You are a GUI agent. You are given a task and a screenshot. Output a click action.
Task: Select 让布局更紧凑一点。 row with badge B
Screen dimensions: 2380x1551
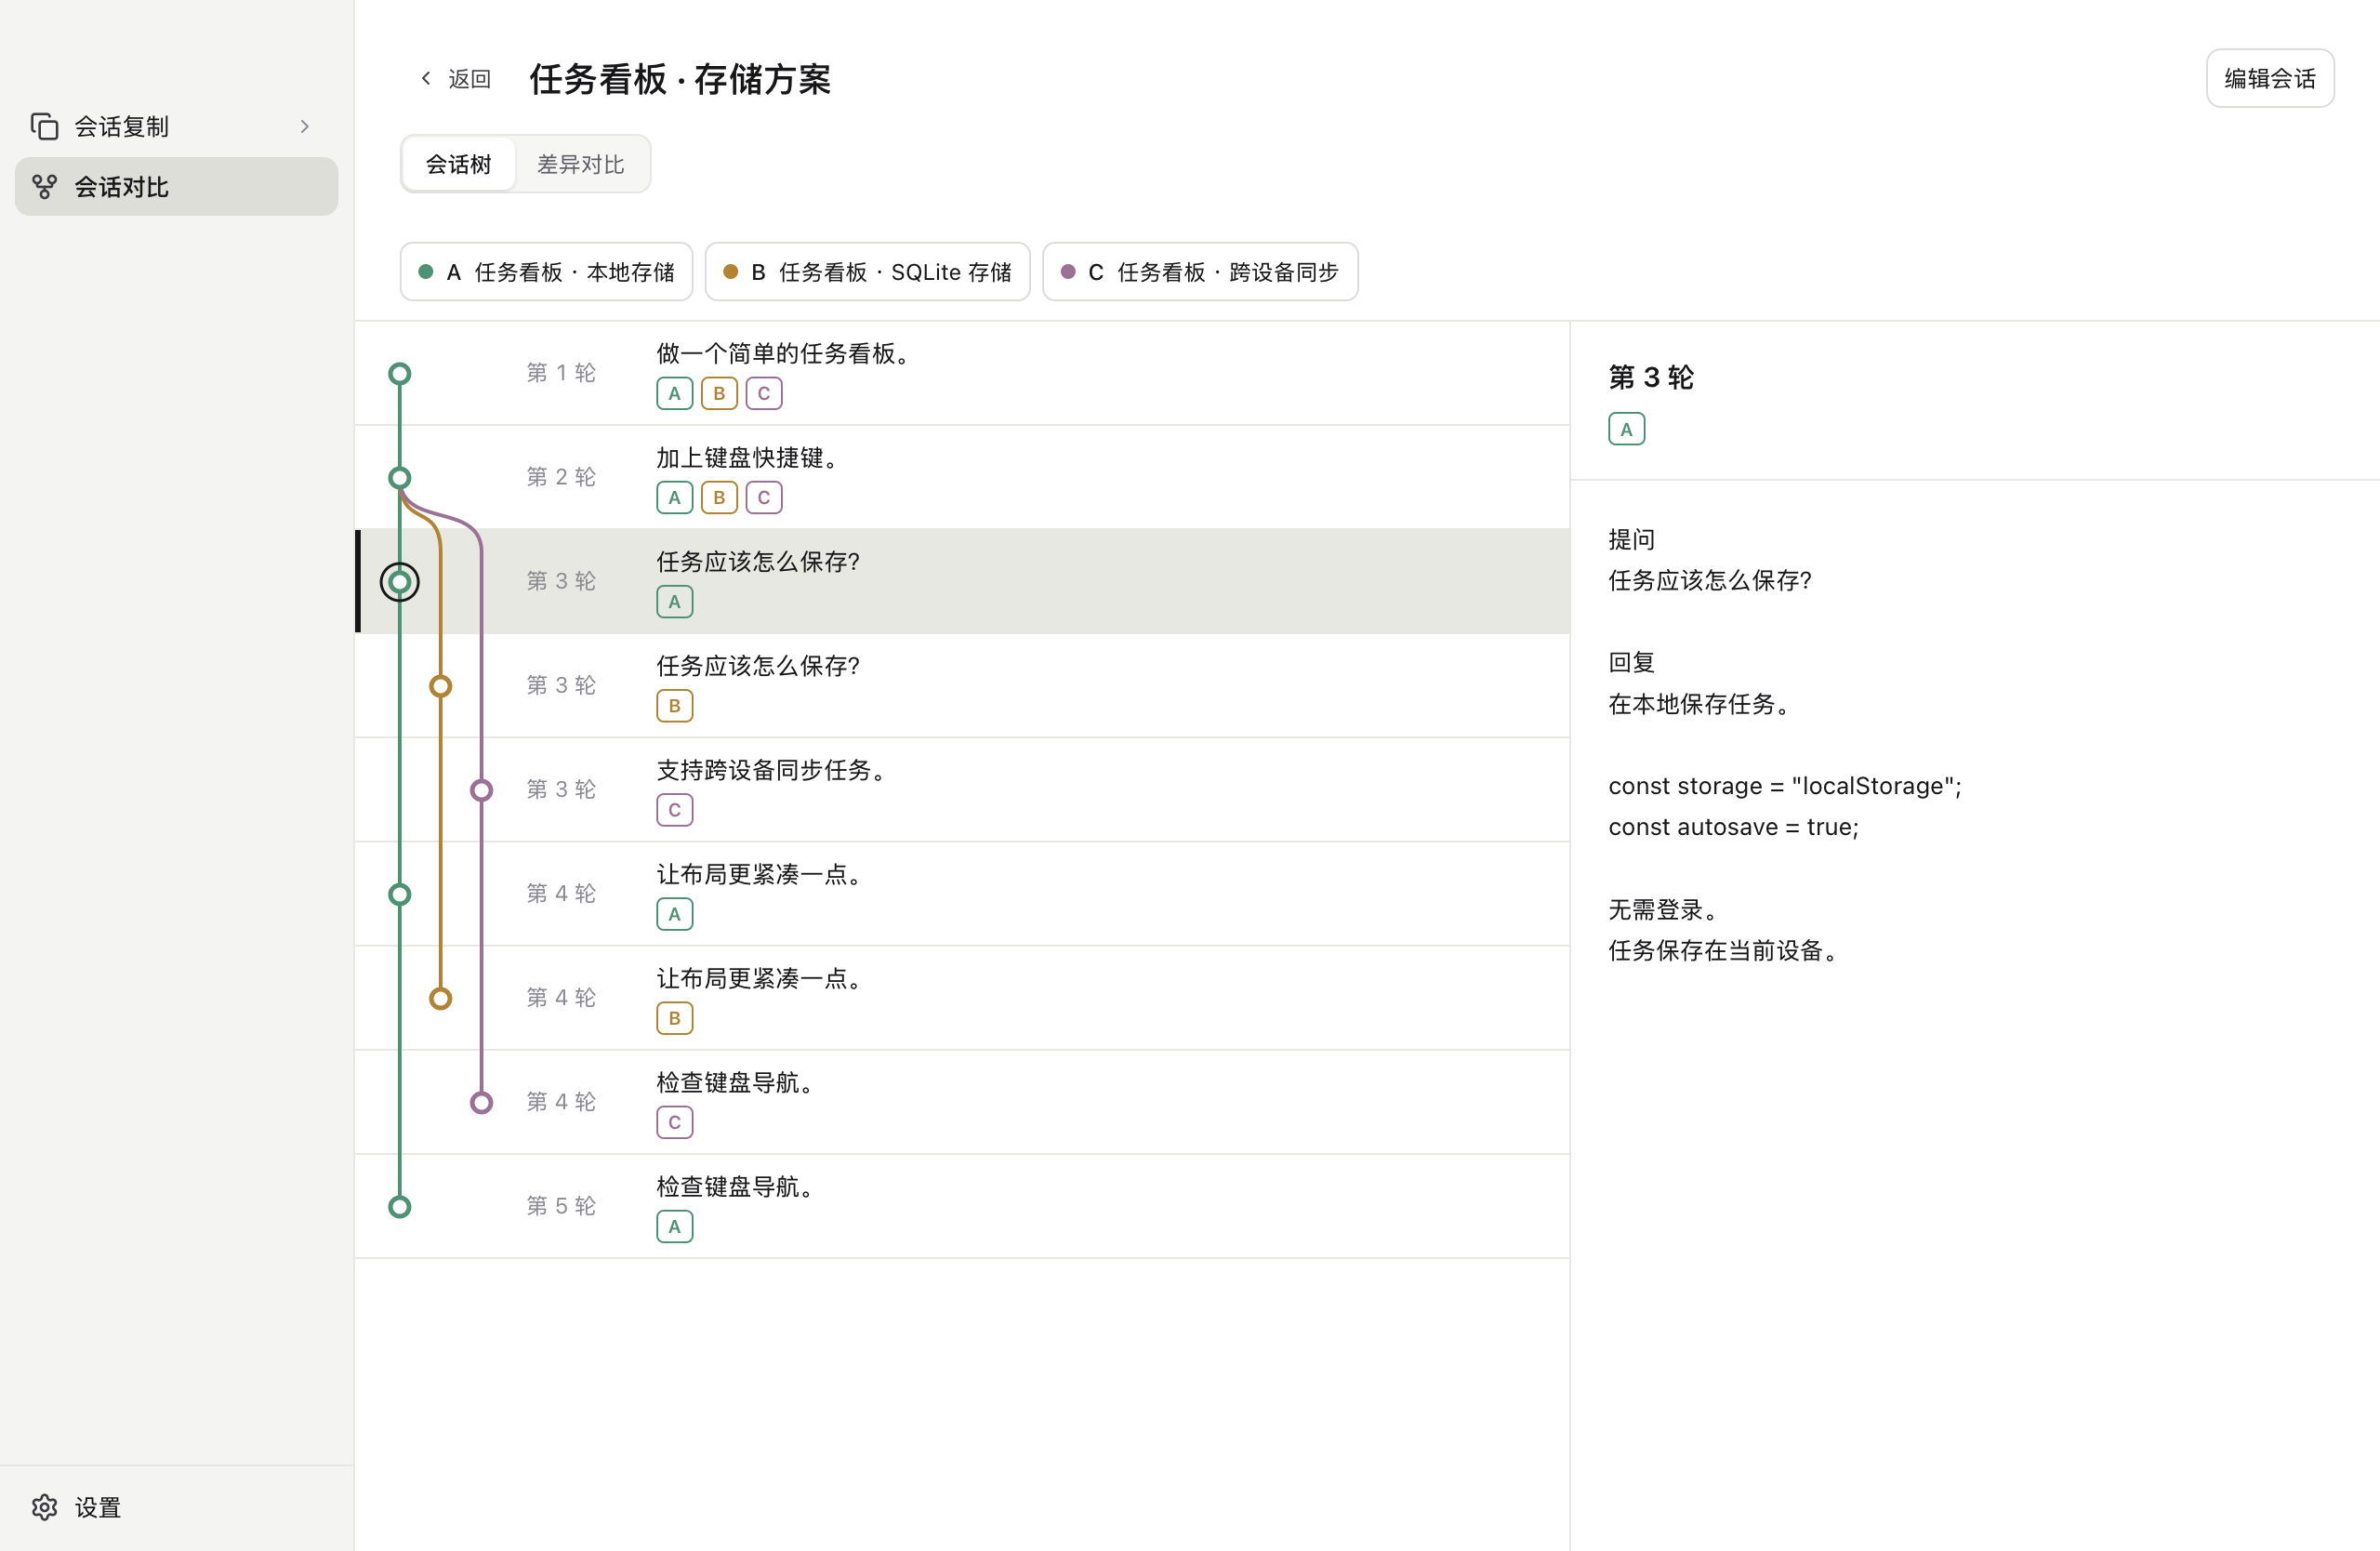pos(962,998)
